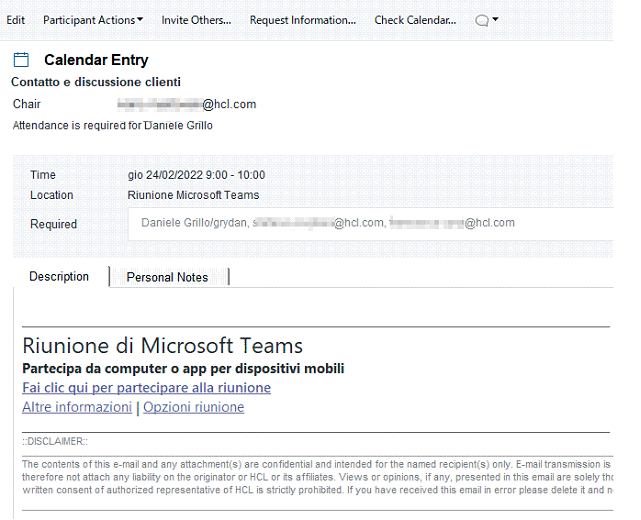641x520 pixels.
Task: Open the Altre informazioni link
Action: pos(77,407)
